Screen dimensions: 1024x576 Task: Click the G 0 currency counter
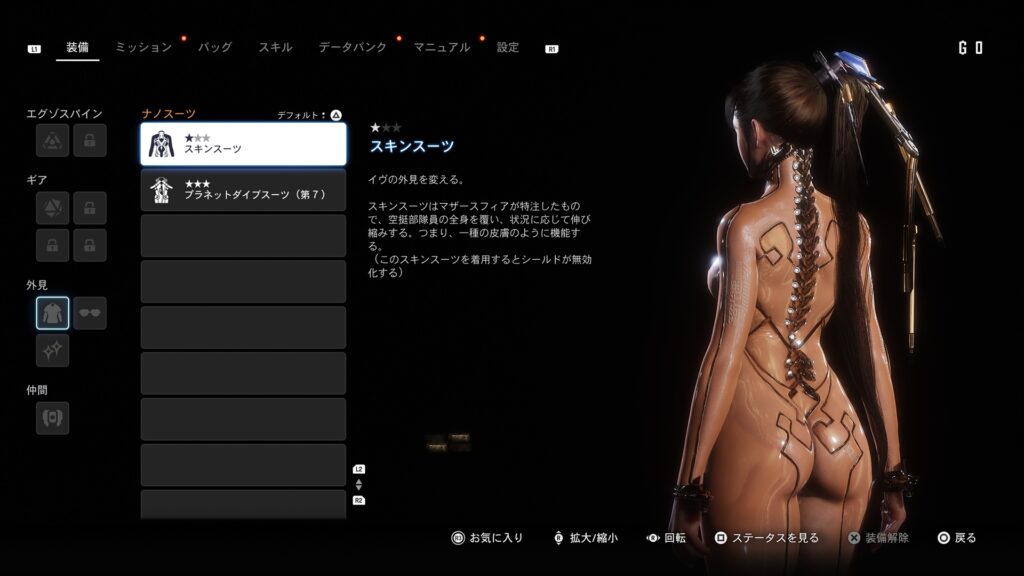tap(970, 48)
